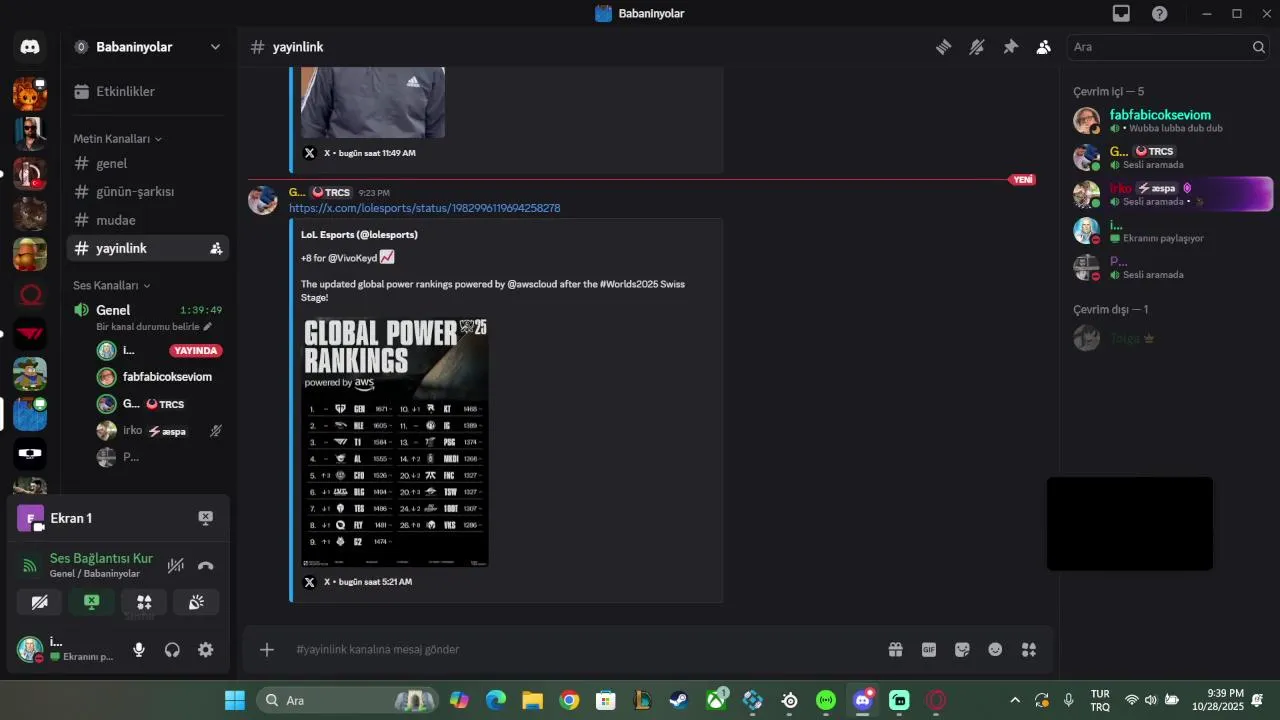Click the TRCS tag in message header
Image resolution: width=1280 pixels, height=720 pixels.
pos(331,192)
